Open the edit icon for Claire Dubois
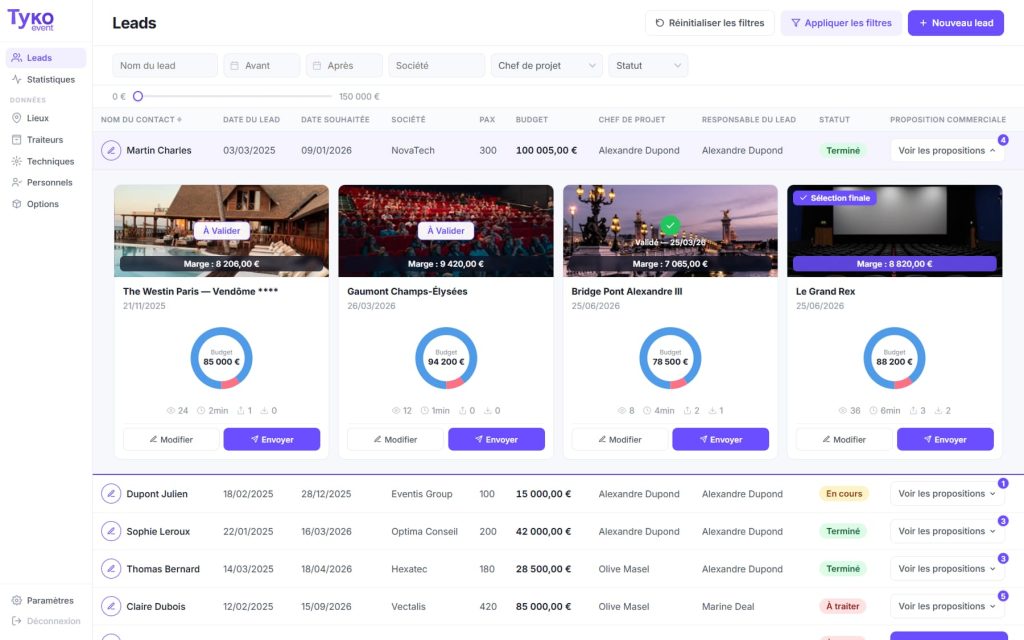 (x=111, y=607)
